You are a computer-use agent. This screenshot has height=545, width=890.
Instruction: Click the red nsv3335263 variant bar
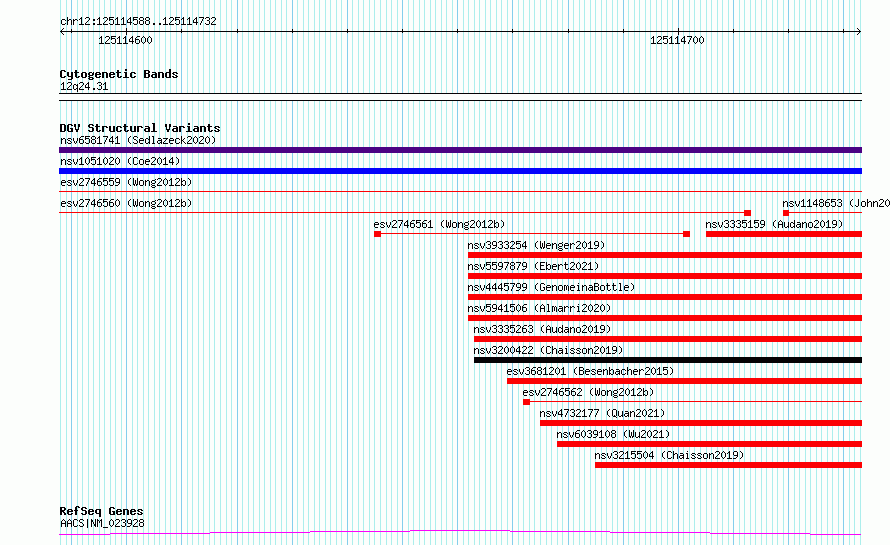click(668, 339)
